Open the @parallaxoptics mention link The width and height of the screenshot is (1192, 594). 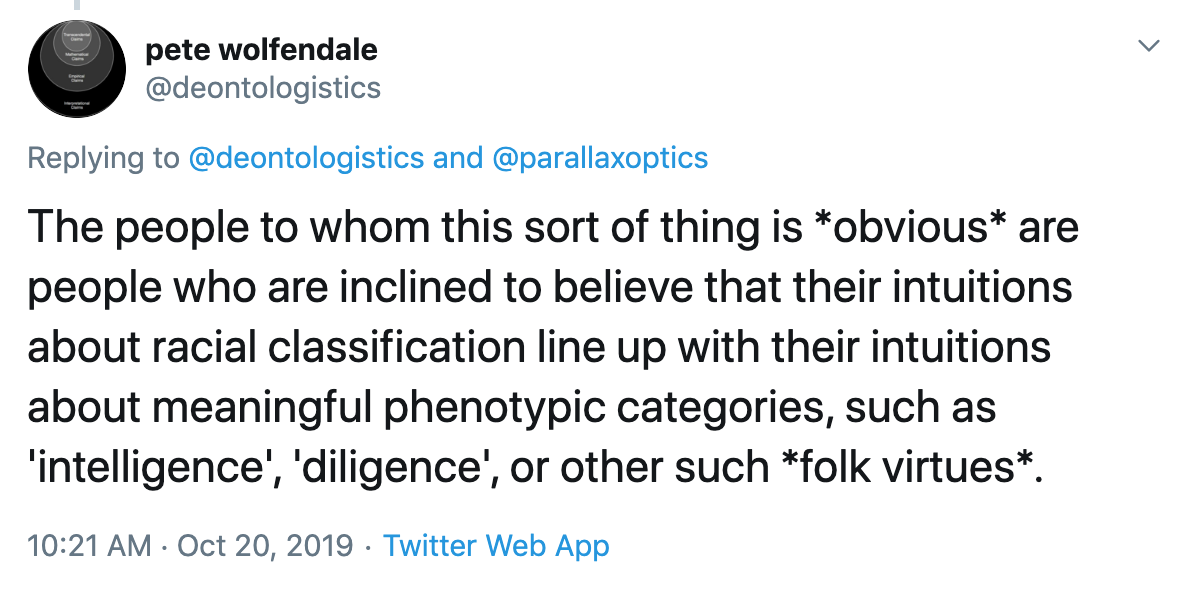click(x=600, y=158)
